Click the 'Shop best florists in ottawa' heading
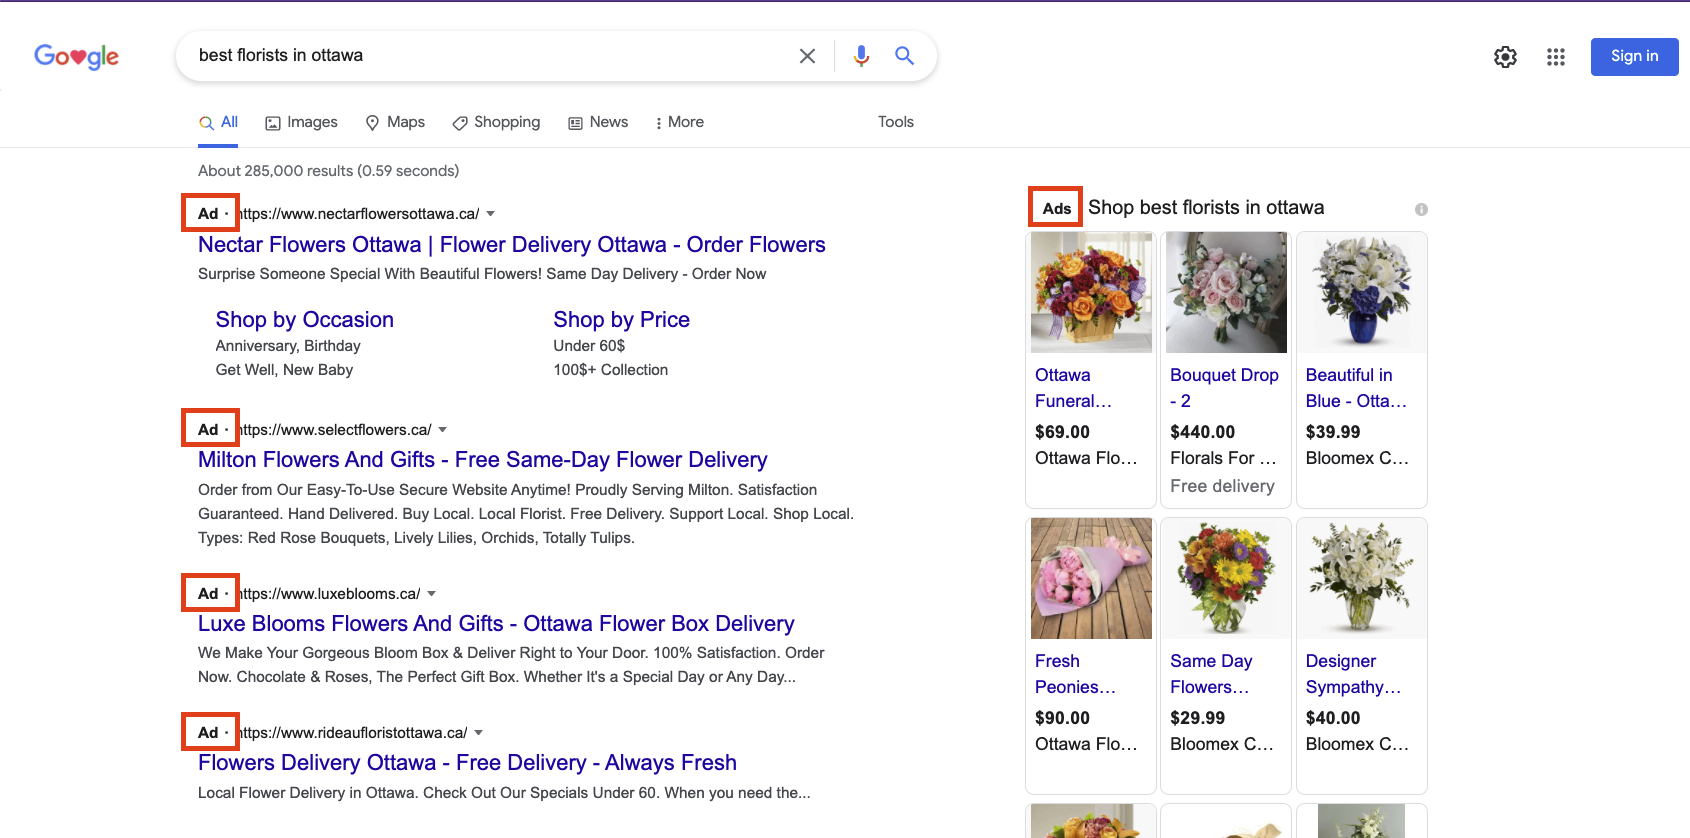Screen dimensions: 1690x838 (1206, 208)
